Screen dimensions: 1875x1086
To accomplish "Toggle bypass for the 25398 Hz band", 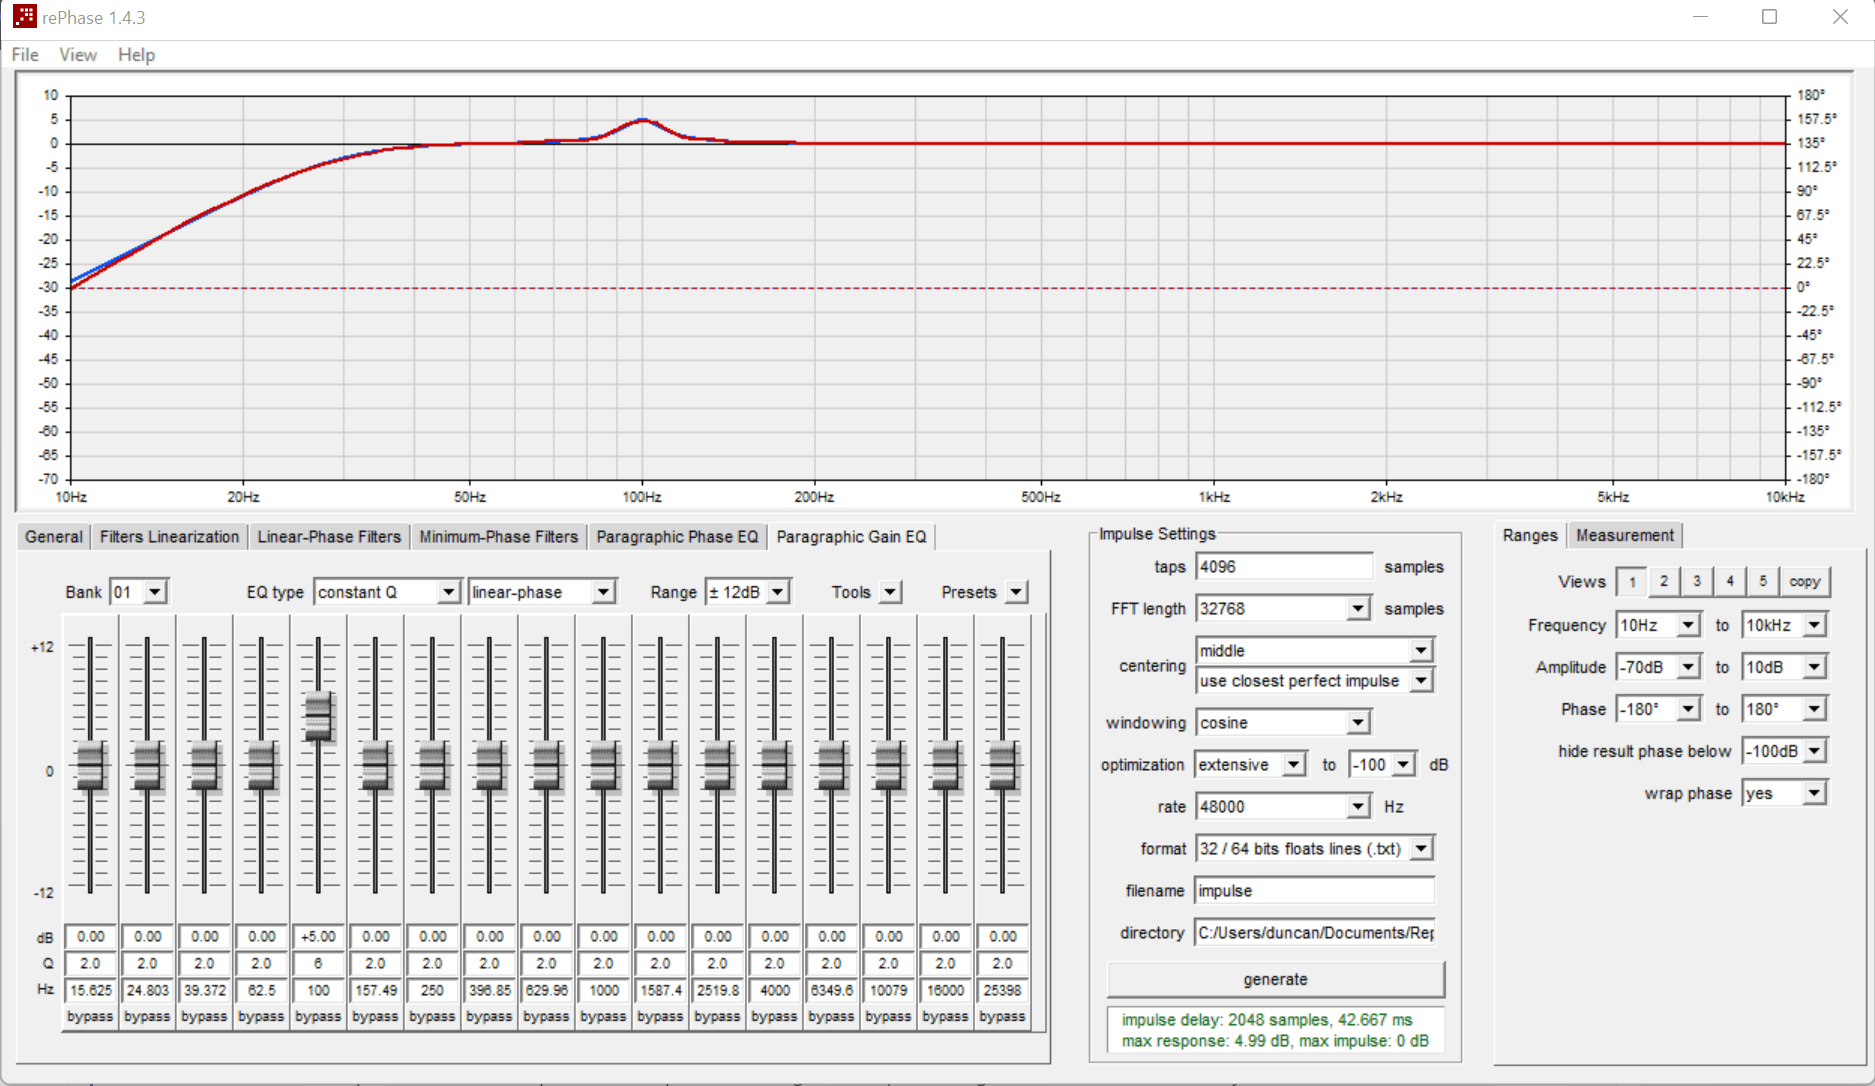I will [1002, 1016].
